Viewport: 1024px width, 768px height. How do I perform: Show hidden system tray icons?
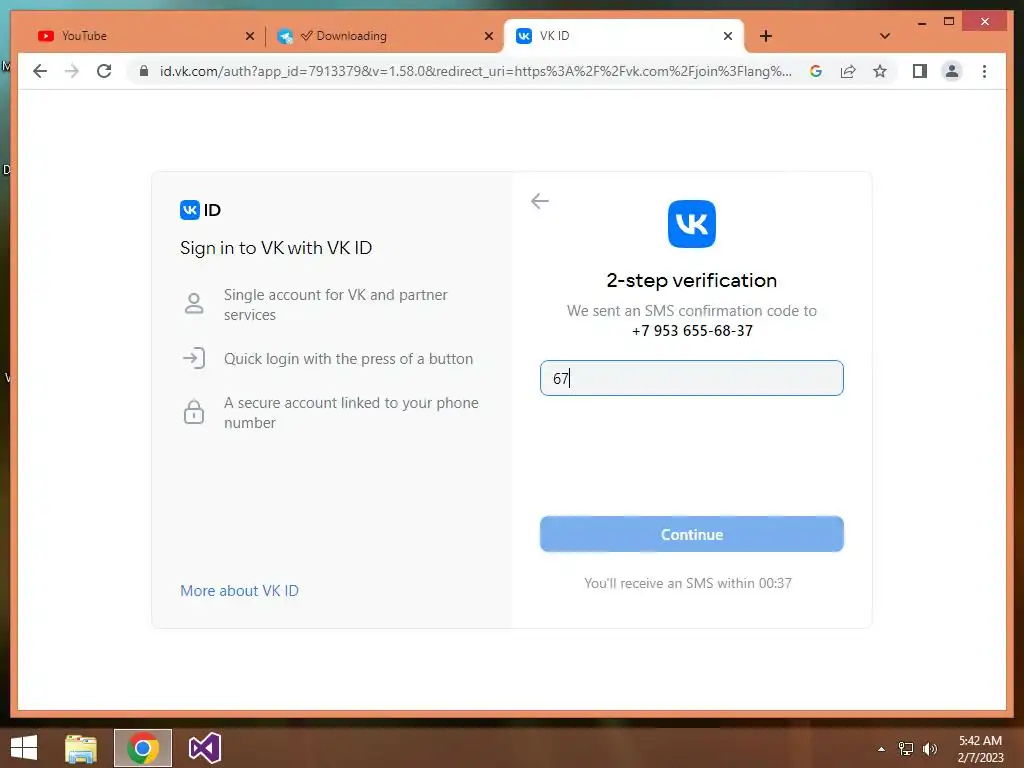pyautogui.click(x=882, y=749)
